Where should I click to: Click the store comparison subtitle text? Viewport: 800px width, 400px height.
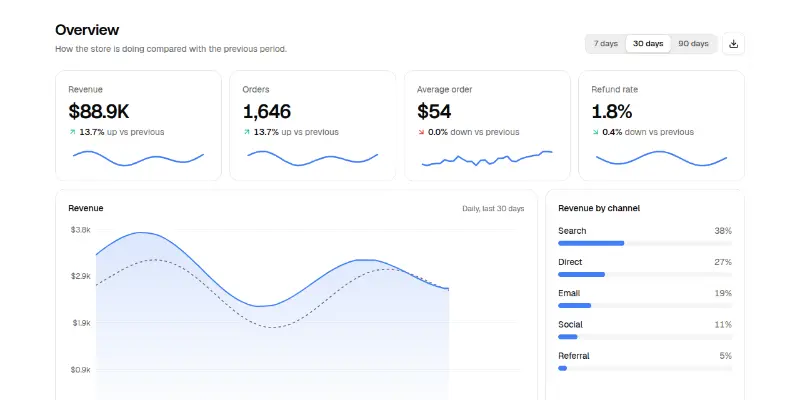coord(171,49)
